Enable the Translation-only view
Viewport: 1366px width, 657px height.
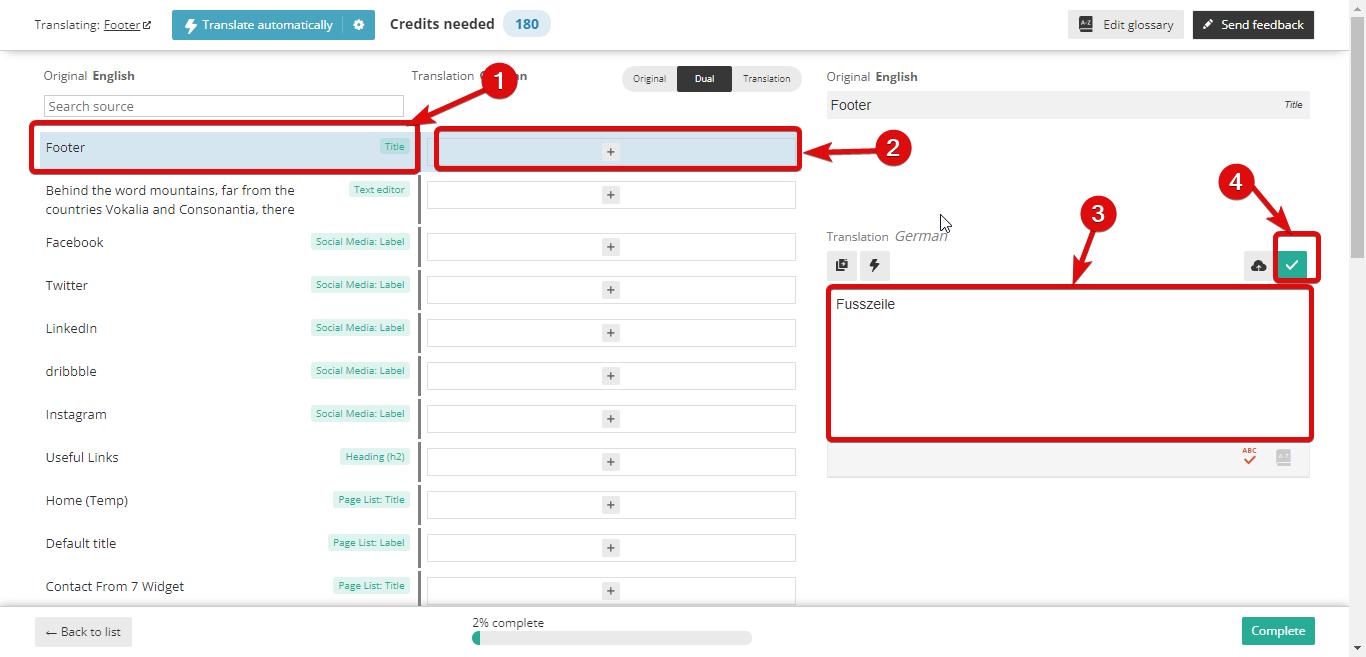(767, 78)
